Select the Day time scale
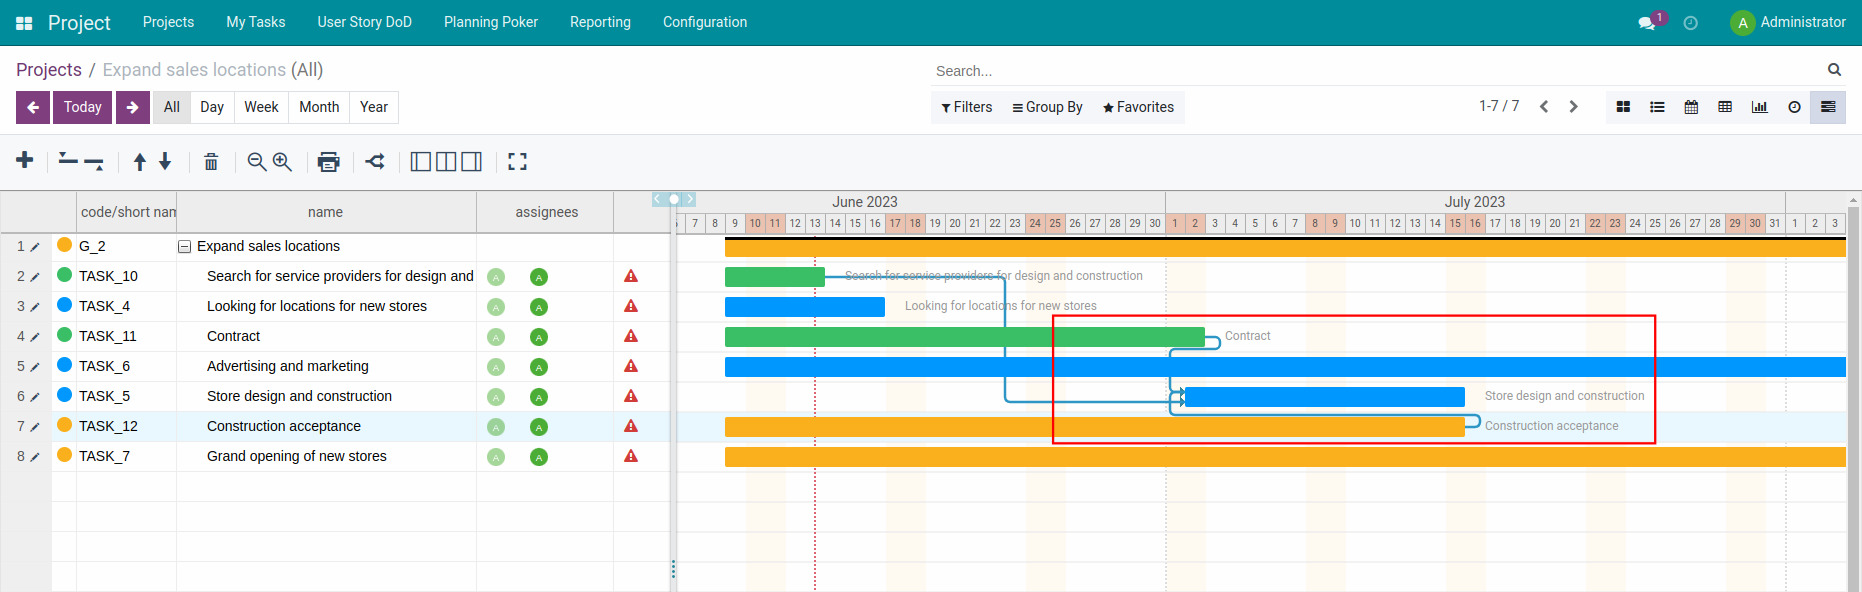Screen dimensions: 1862x592 (x=212, y=107)
